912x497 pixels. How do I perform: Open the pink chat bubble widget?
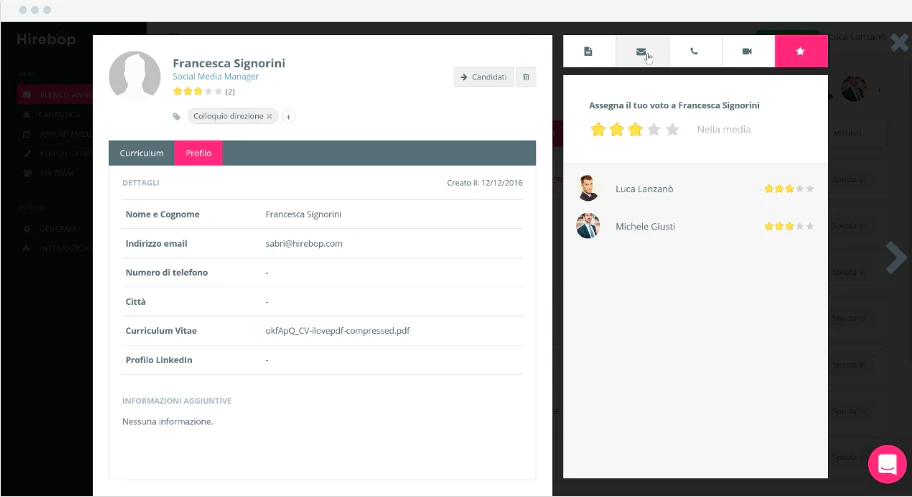pos(887,464)
